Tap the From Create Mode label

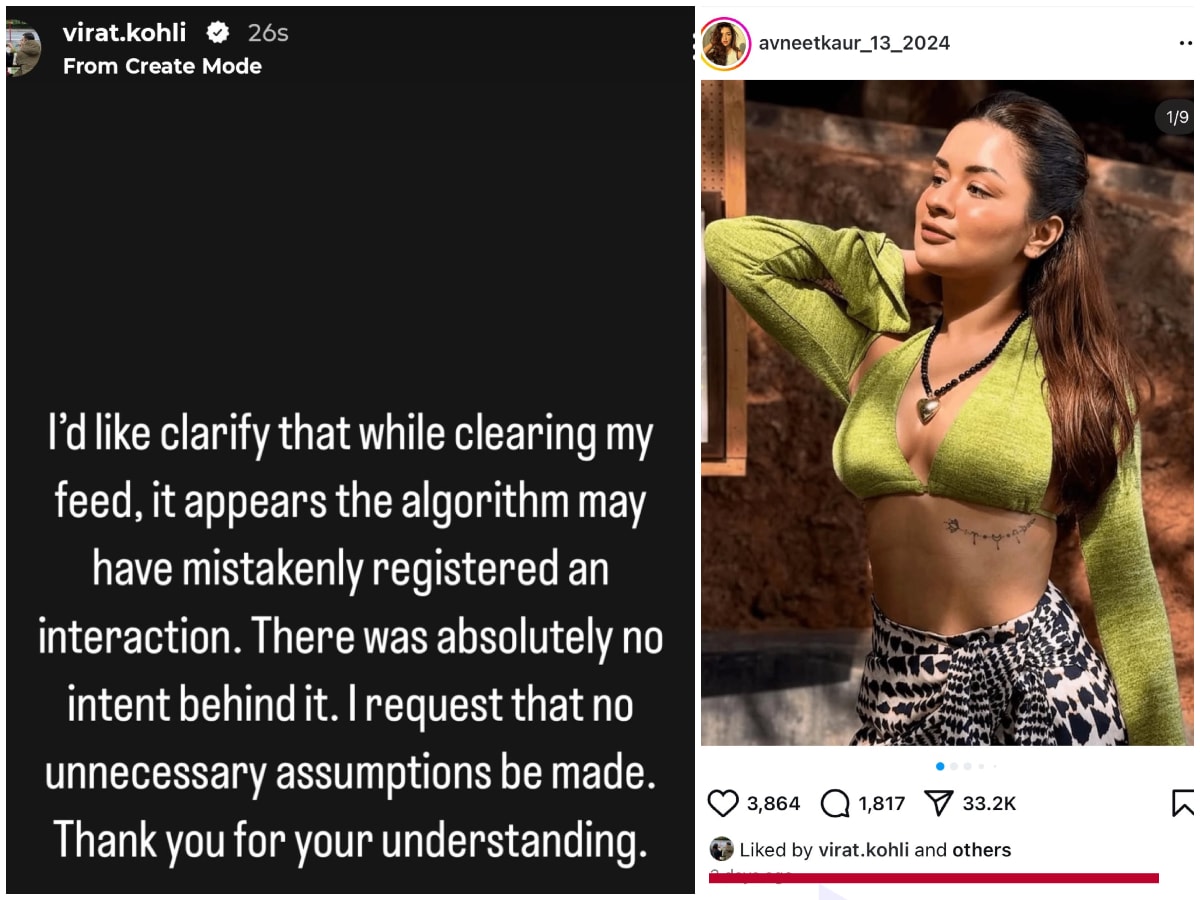162,66
